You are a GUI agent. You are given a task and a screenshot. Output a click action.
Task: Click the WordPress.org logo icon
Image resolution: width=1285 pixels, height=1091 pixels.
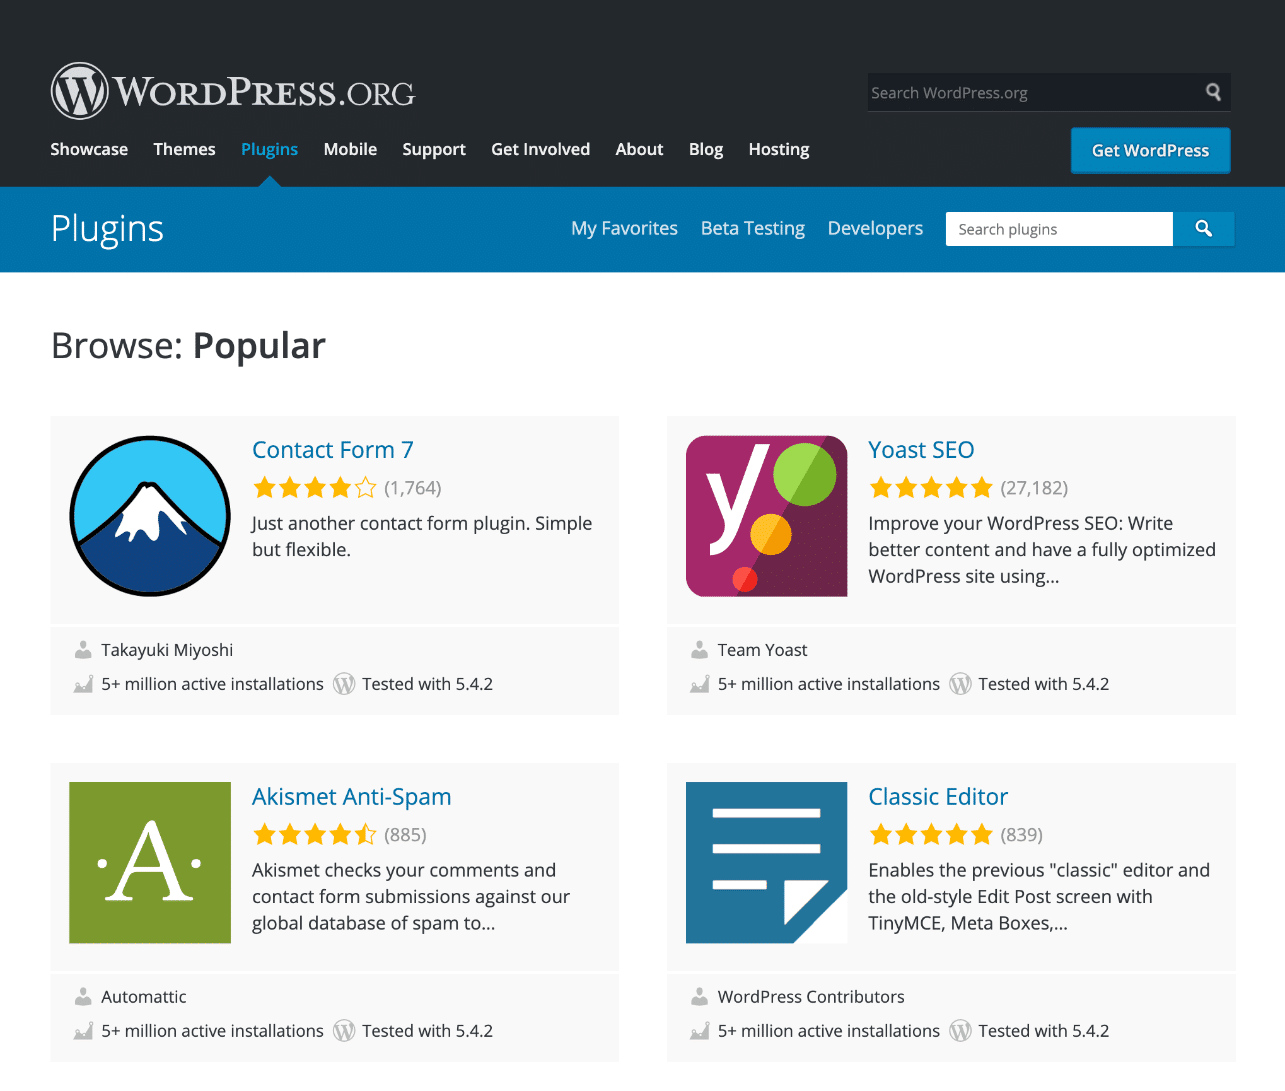(x=80, y=90)
